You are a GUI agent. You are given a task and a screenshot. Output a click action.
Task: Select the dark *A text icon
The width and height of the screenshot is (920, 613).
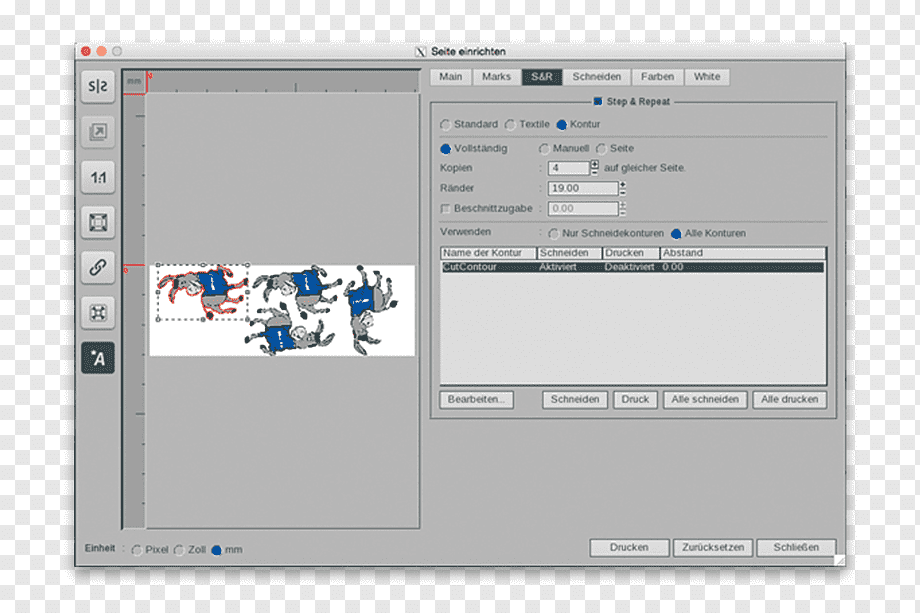[x=98, y=358]
